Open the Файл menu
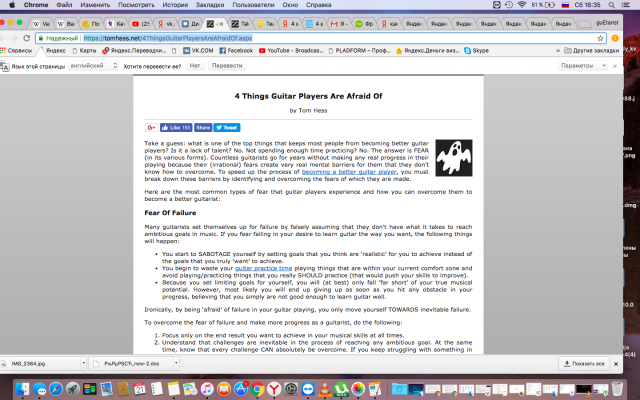The height and width of the screenshot is (400, 640). [x=64, y=5]
